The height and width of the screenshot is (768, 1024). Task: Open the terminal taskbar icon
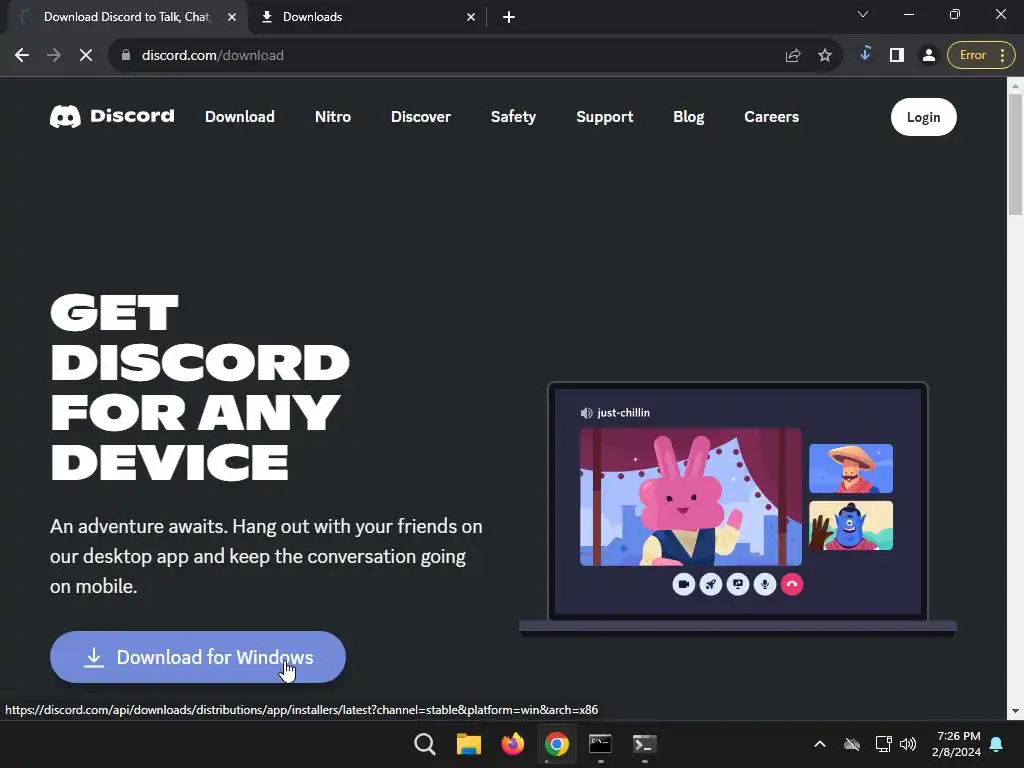(645, 744)
